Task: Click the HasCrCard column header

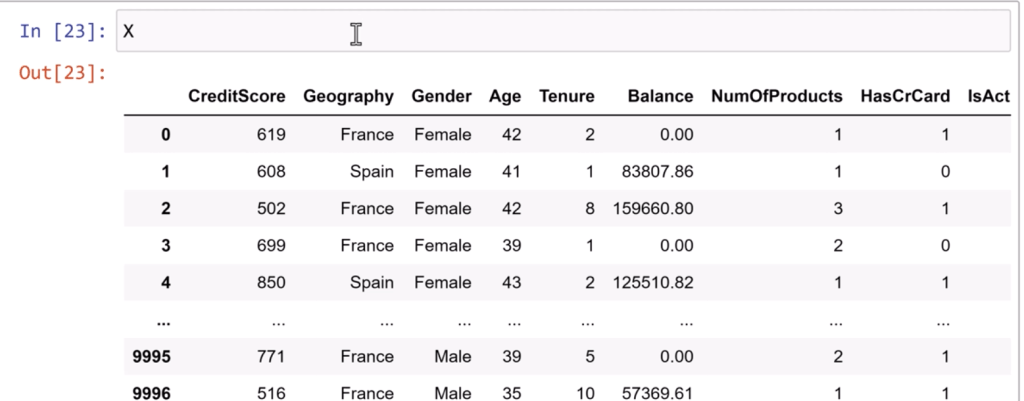Action: pos(904,97)
